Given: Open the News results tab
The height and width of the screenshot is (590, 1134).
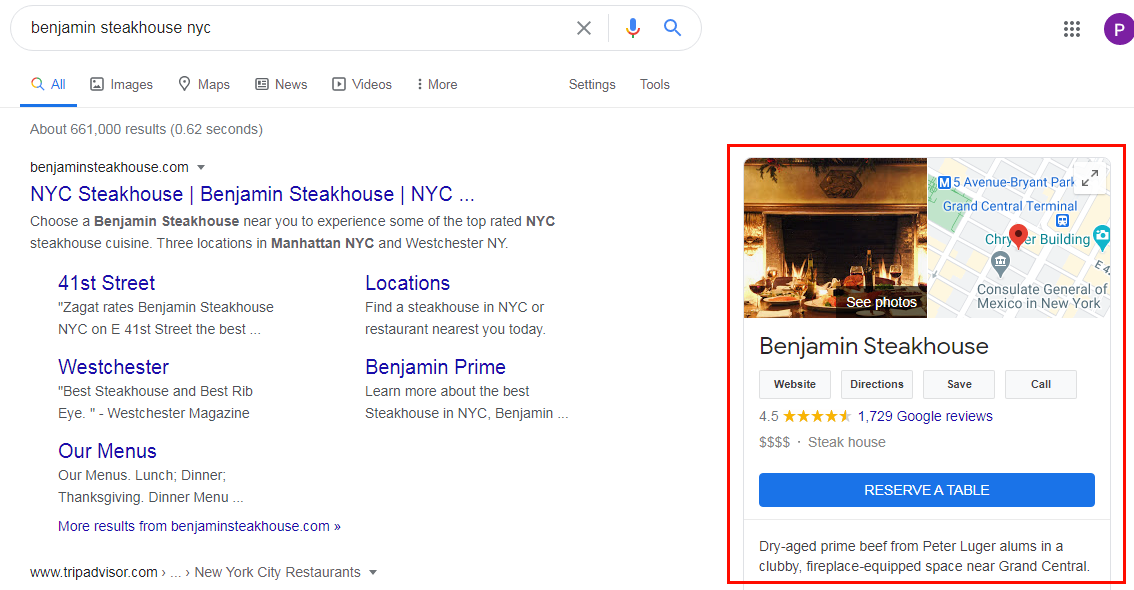Looking at the screenshot, I should [281, 85].
